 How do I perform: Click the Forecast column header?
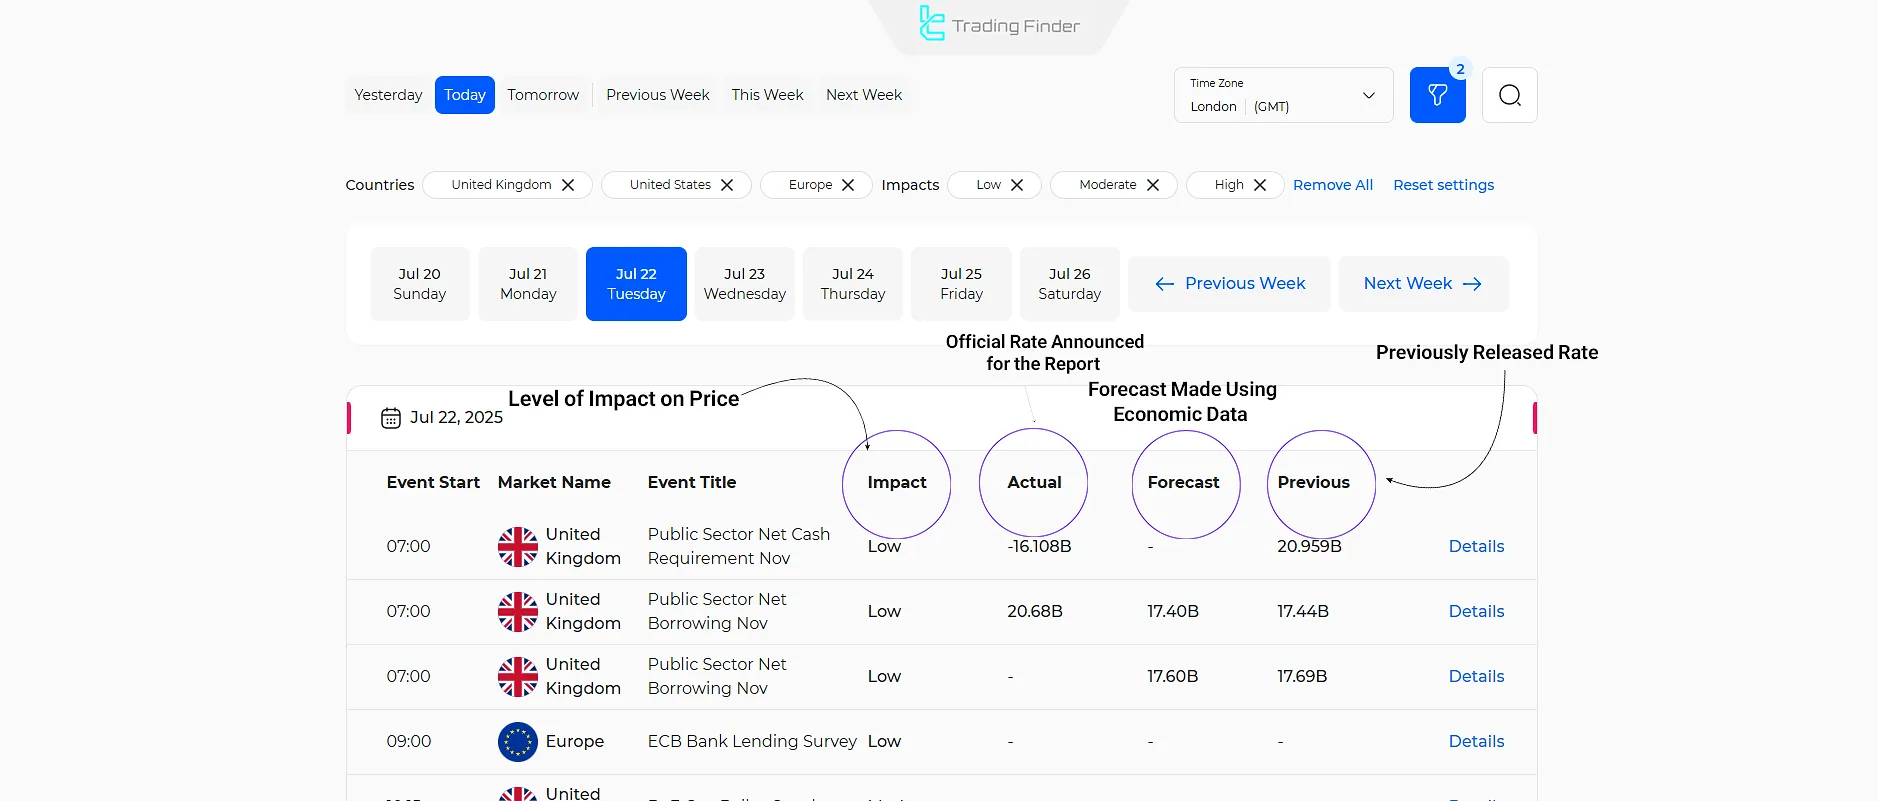pos(1183,482)
